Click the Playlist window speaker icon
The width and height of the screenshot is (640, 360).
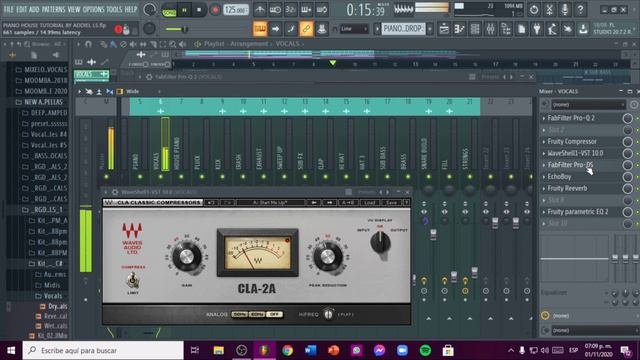[197, 44]
